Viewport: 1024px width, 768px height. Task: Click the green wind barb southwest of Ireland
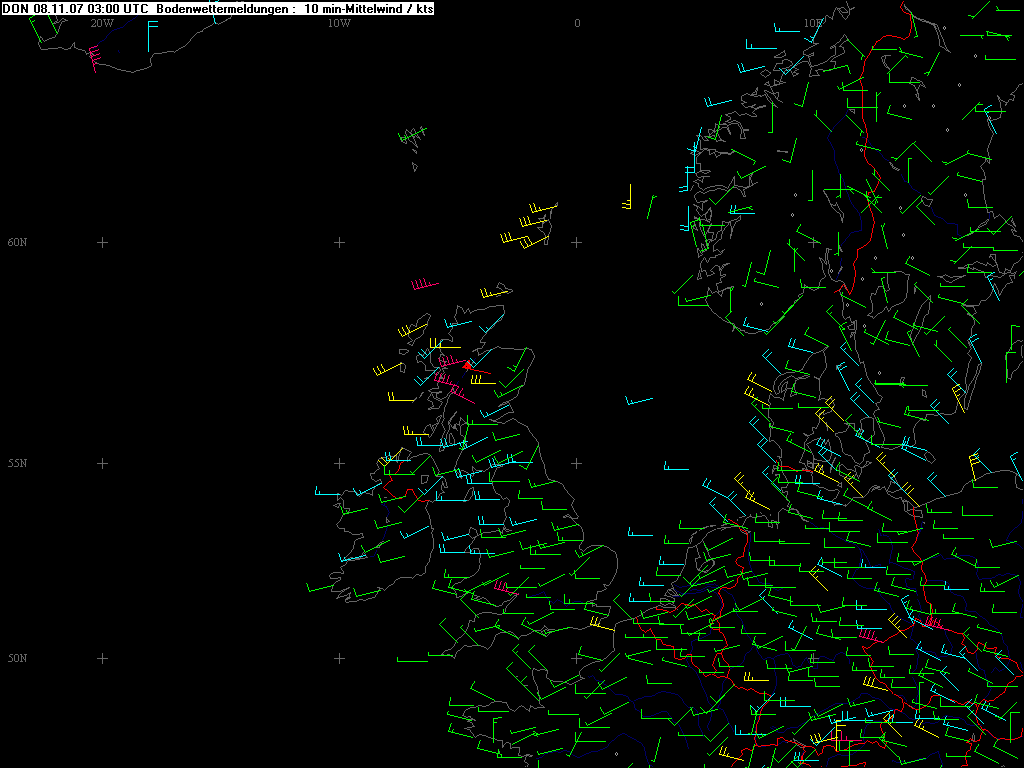(322, 588)
